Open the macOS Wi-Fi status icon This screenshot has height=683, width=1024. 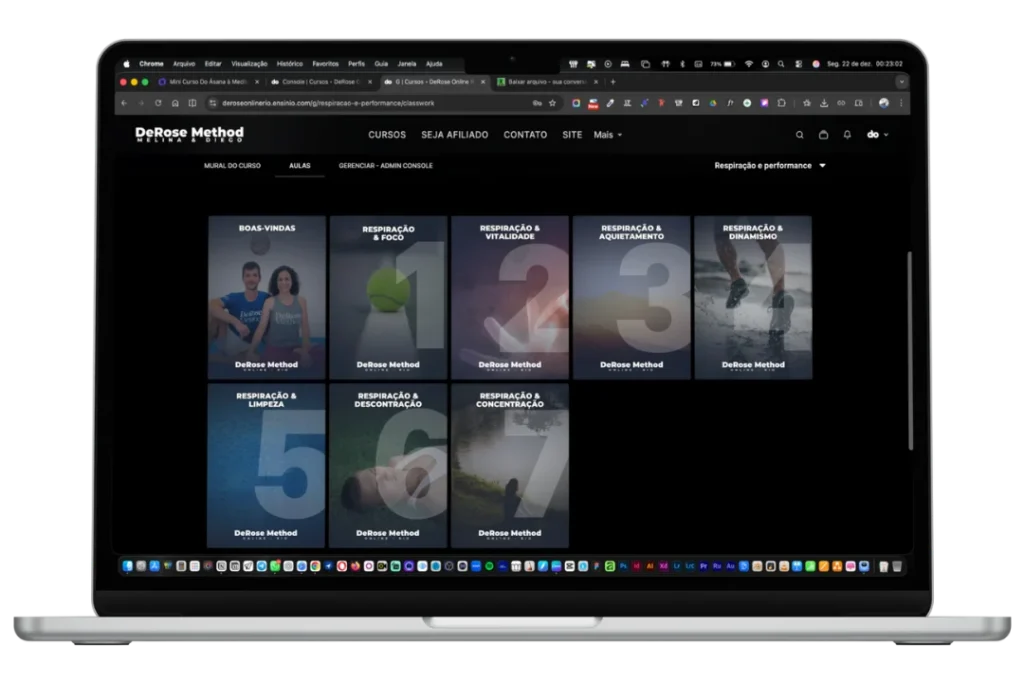(748, 64)
